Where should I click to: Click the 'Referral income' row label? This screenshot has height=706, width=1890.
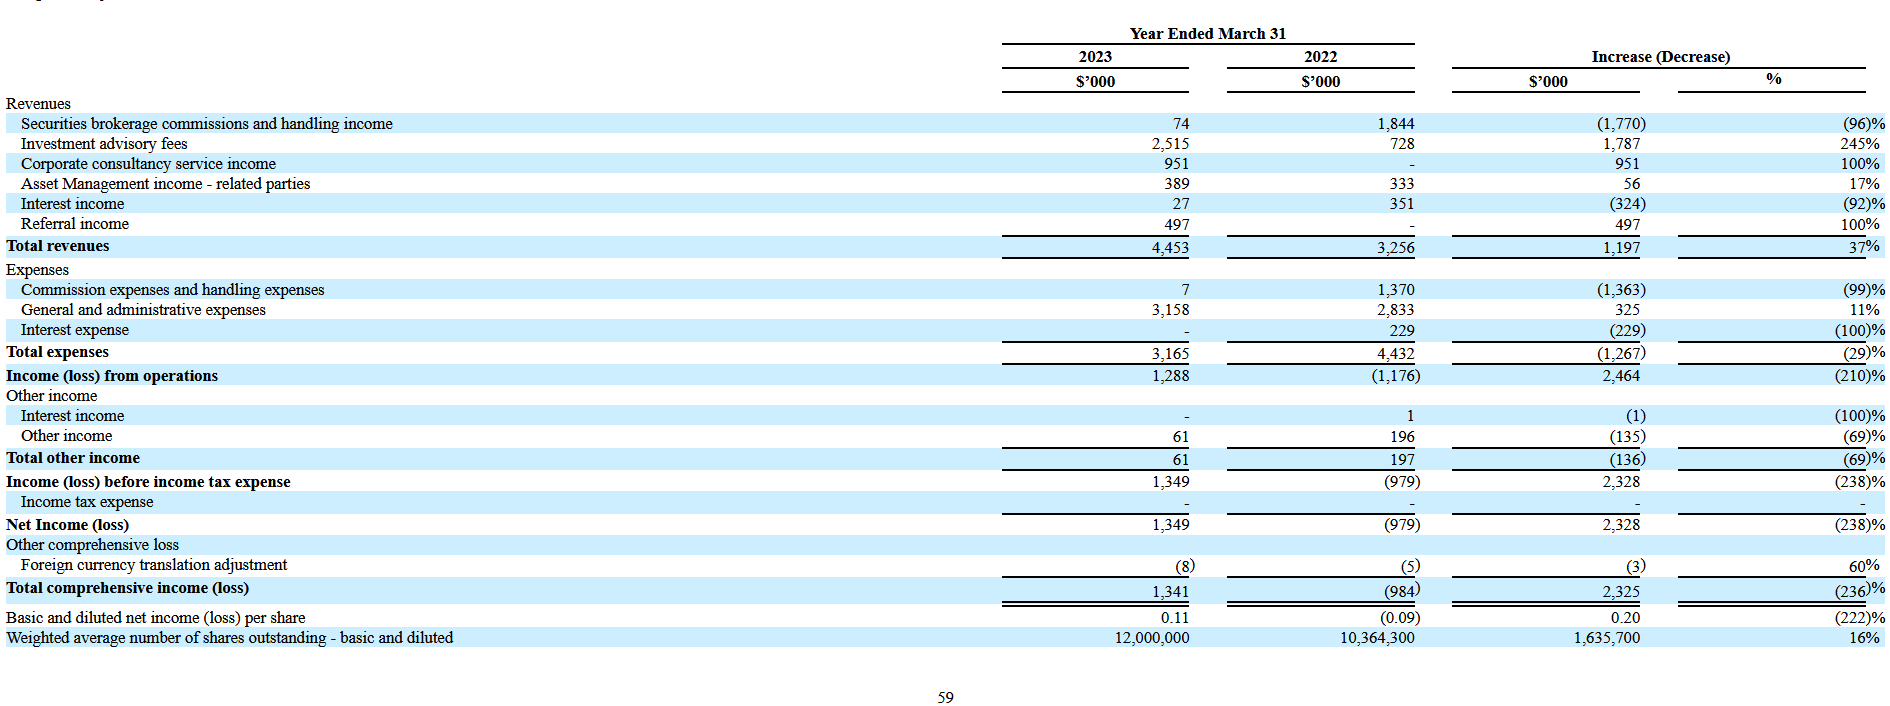(75, 224)
